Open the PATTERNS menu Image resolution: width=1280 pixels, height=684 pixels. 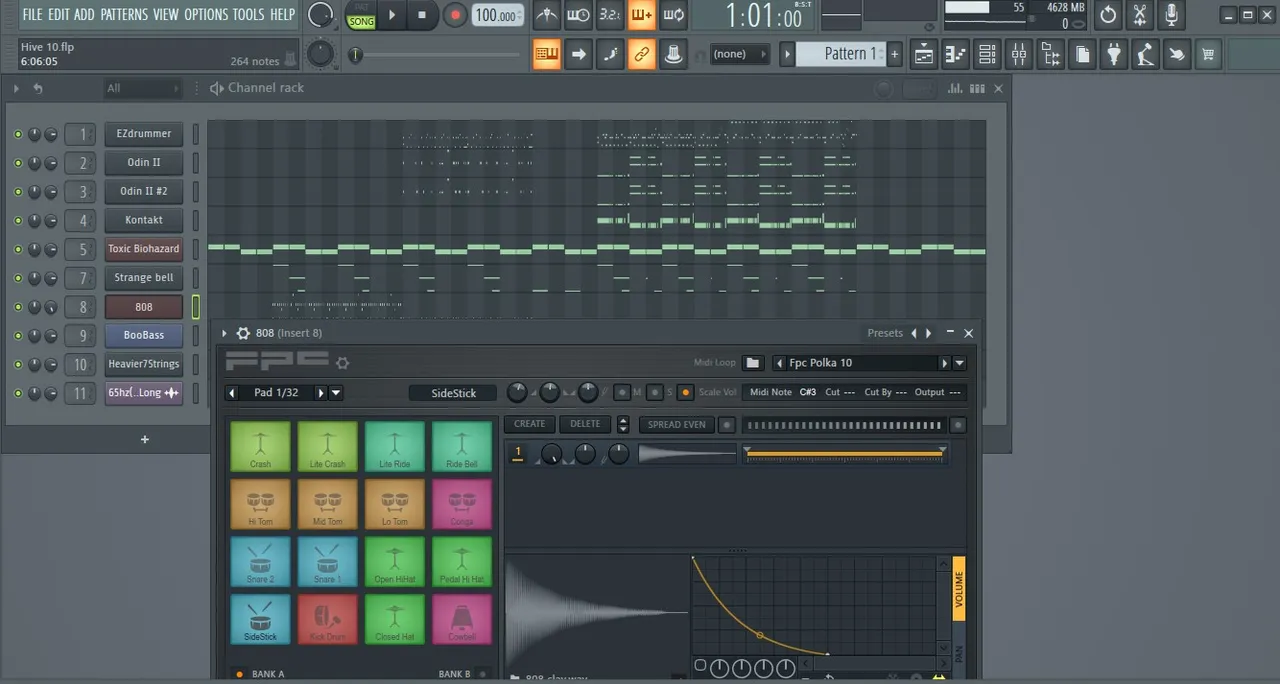point(124,14)
